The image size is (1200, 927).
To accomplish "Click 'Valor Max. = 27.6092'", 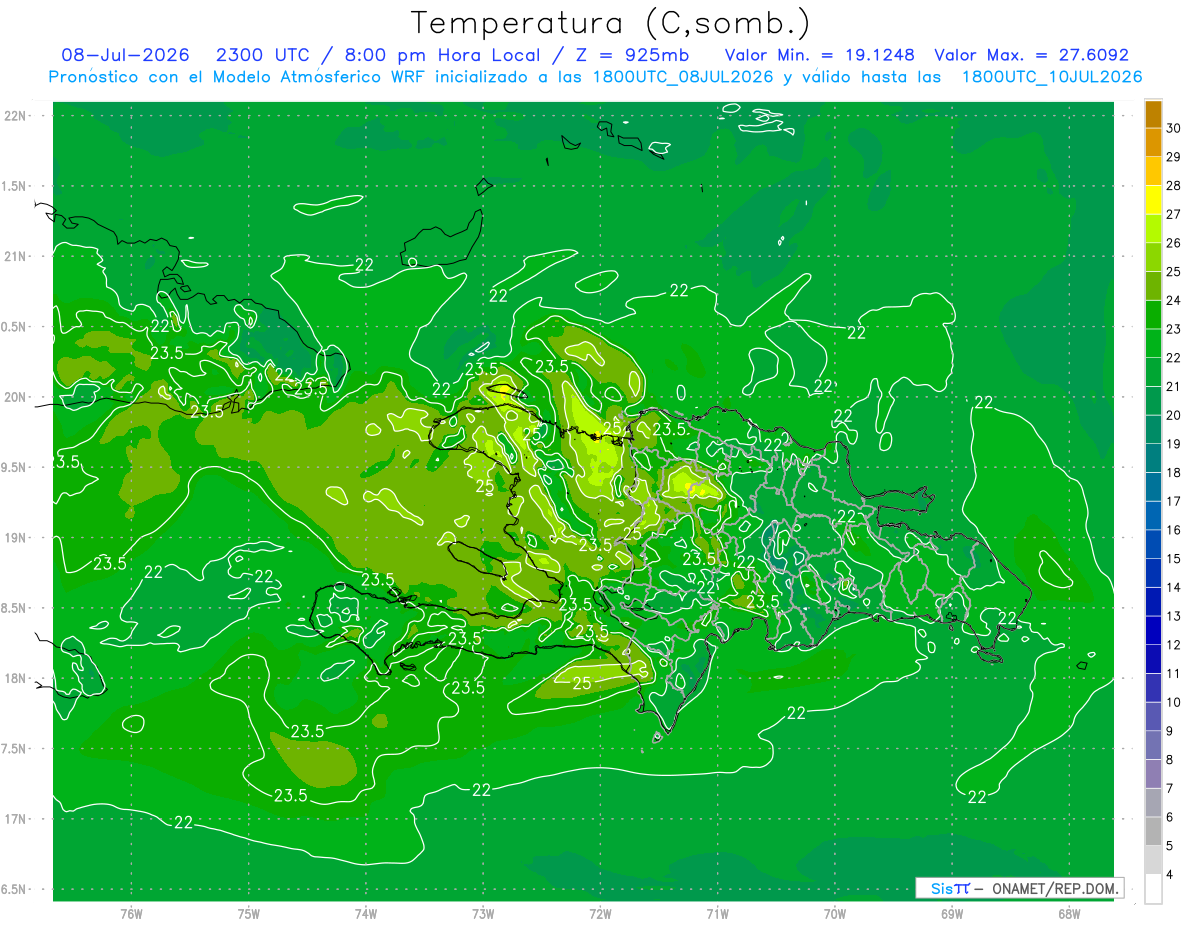I will [x=1032, y=55].
